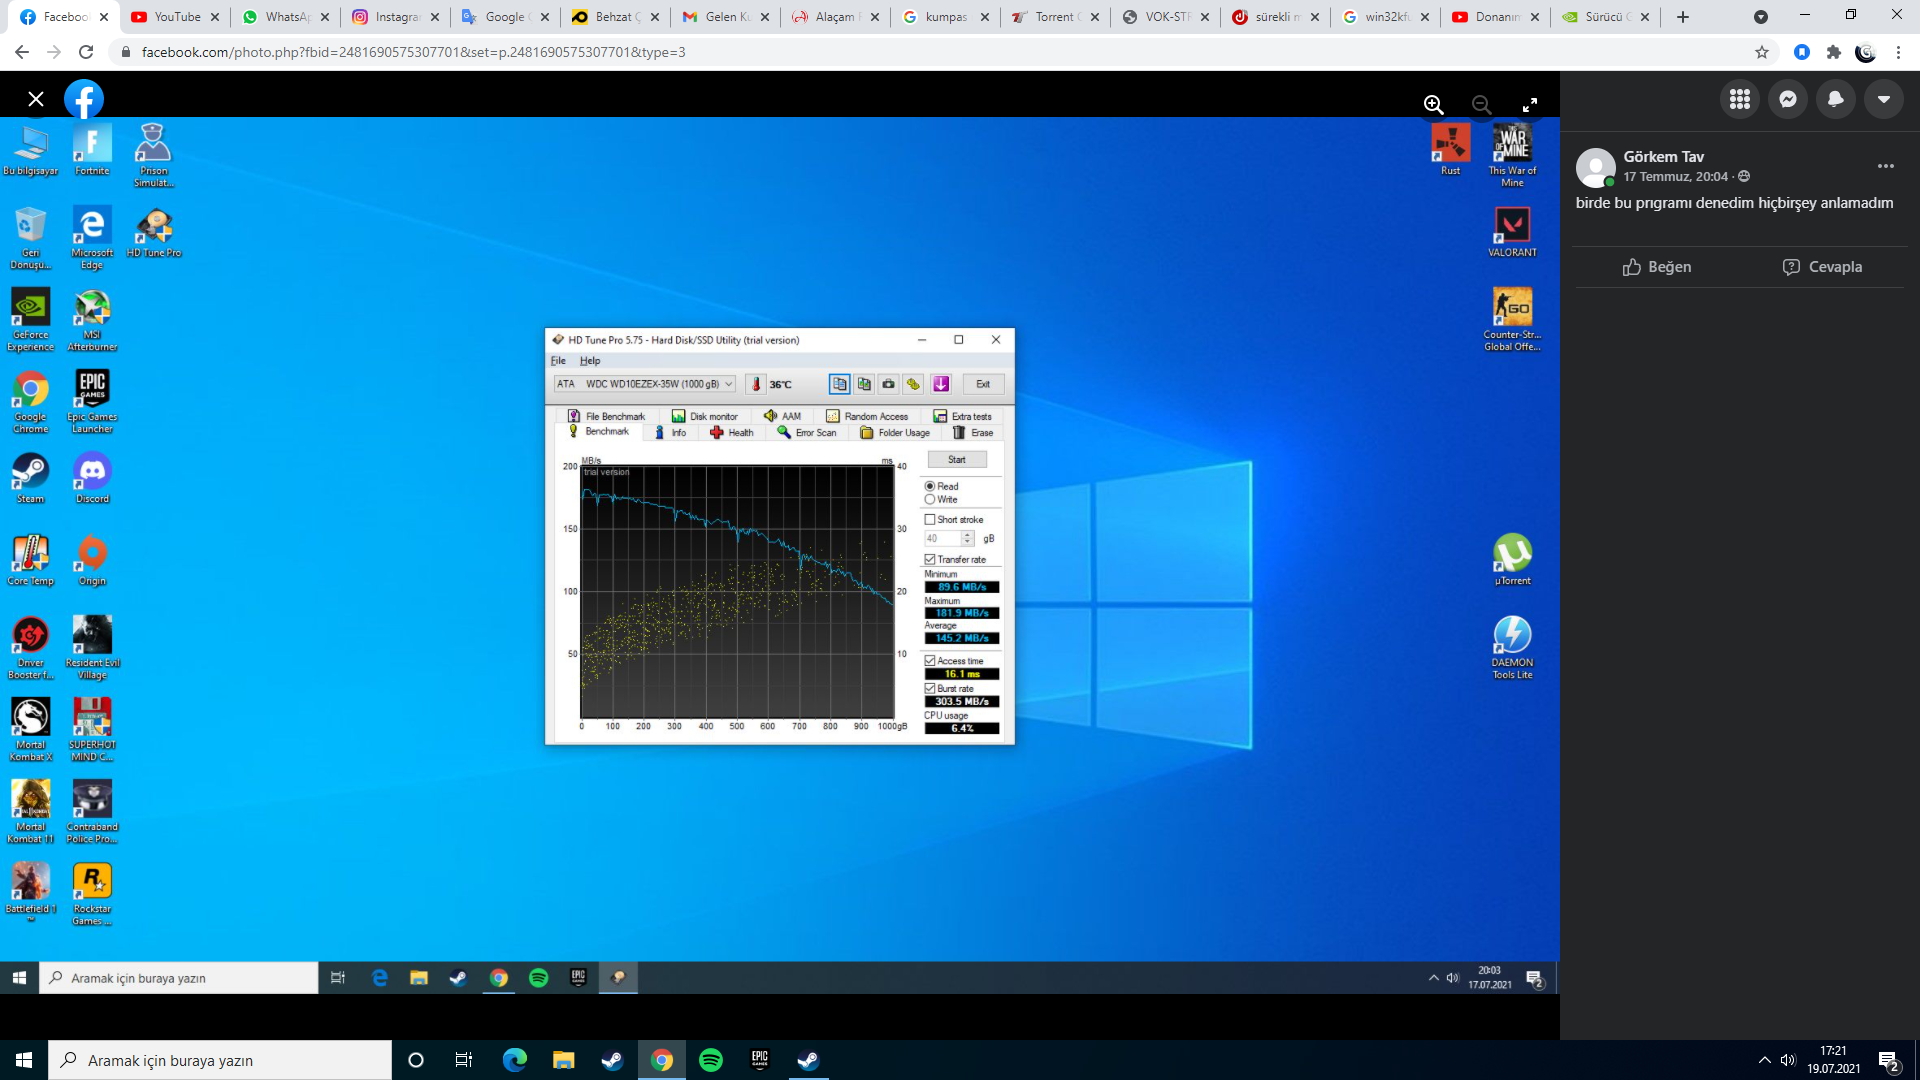Bookmark this page with the star icon
1920x1080 pixels.
point(1762,52)
